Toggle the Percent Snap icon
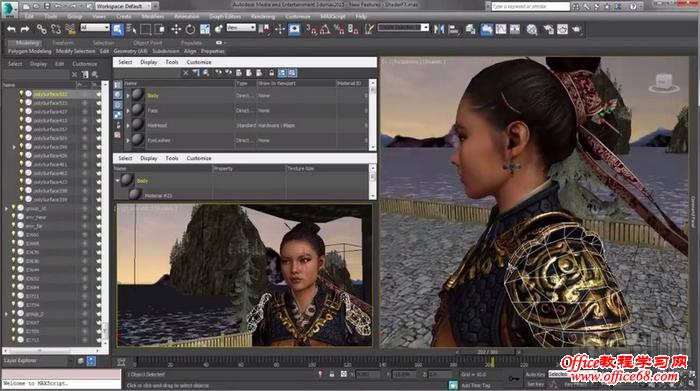This screenshot has width=700, height=391. coord(339,29)
